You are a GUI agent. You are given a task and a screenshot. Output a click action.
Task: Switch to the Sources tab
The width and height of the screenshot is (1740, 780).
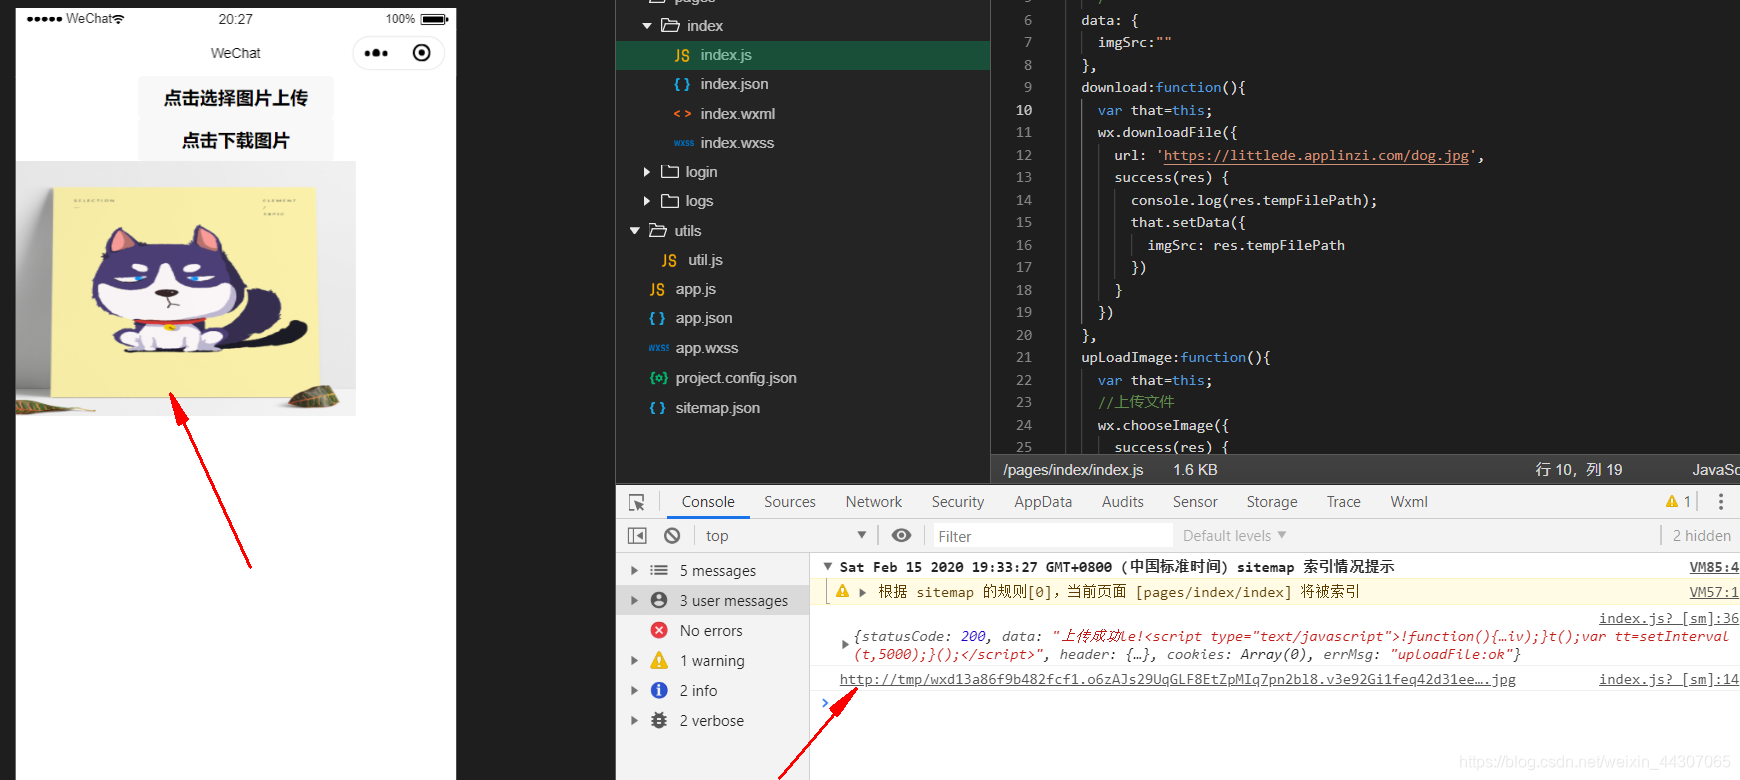click(790, 502)
